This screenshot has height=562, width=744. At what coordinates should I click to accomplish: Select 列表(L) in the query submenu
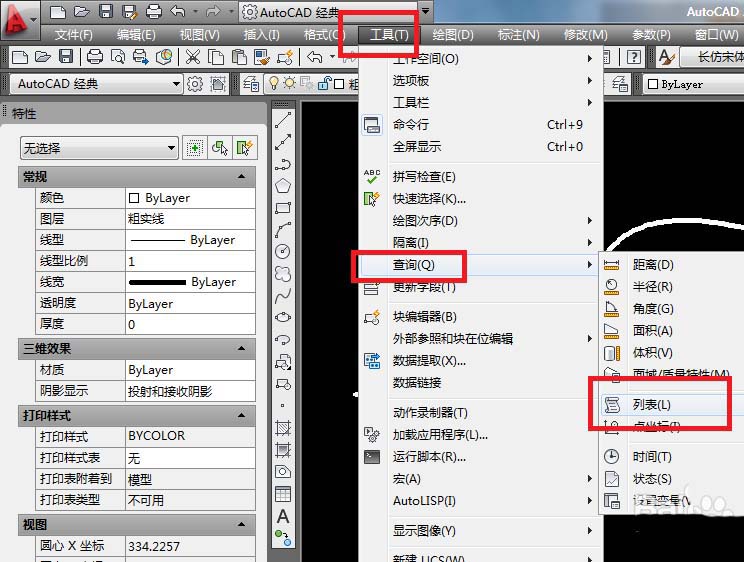coord(672,404)
